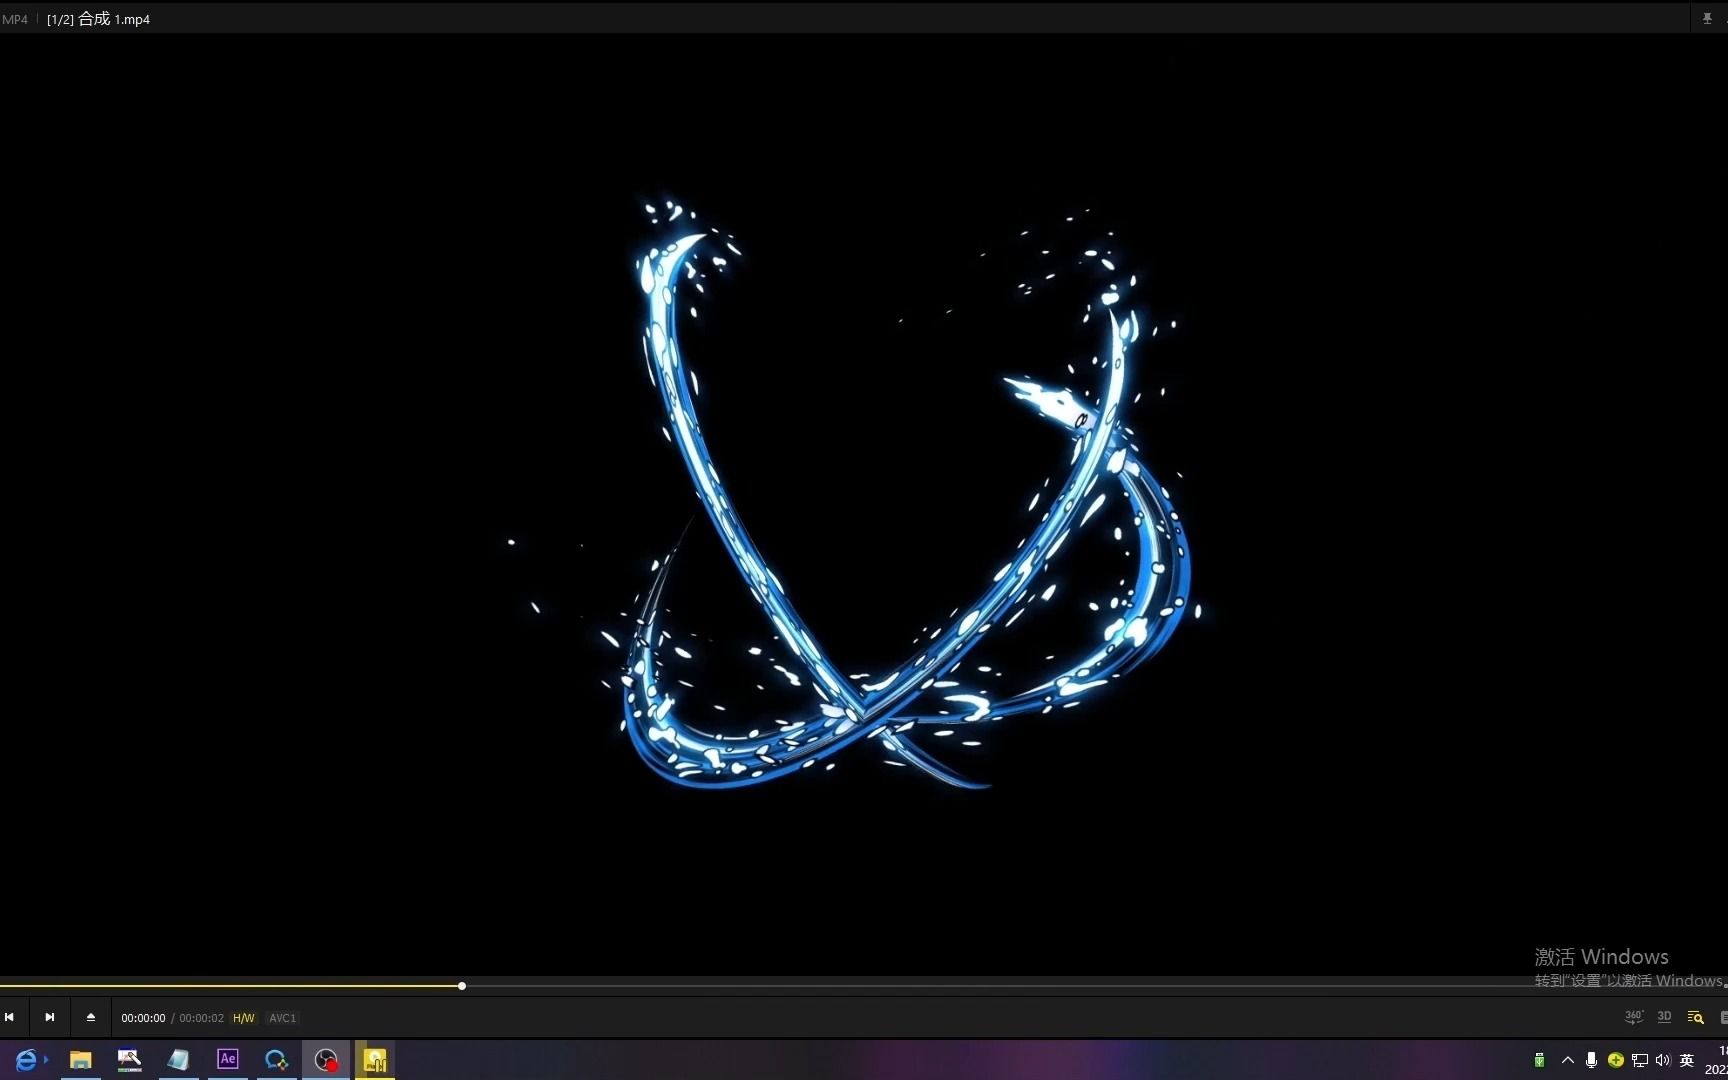
Task: Toggle 360-degree video mode
Action: (1634, 1017)
